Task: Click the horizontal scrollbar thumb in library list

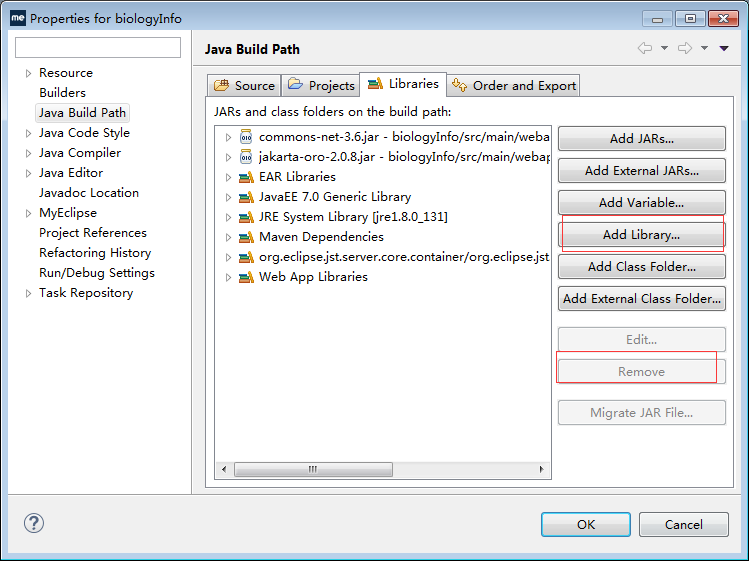Action: tap(313, 469)
